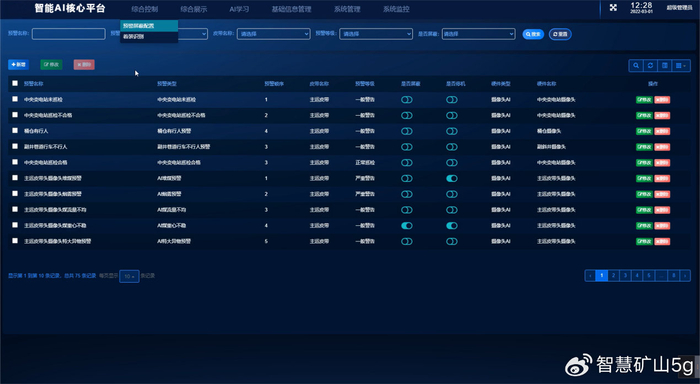Go to page 3 in pagination
The height and width of the screenshot is (384, 700).
625,275
